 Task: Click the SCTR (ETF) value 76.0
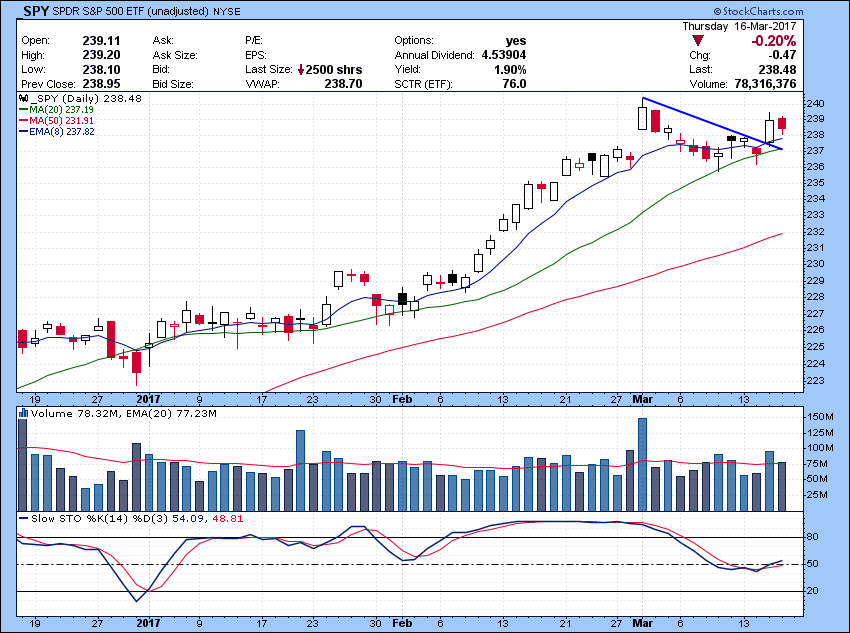tap(514, 84)
